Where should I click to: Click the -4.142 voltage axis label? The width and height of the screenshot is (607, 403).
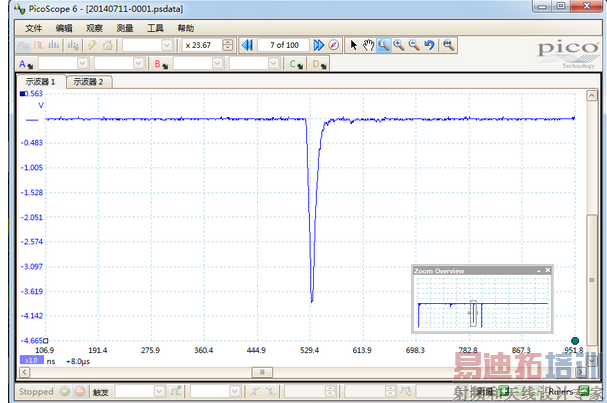(32, 316)
